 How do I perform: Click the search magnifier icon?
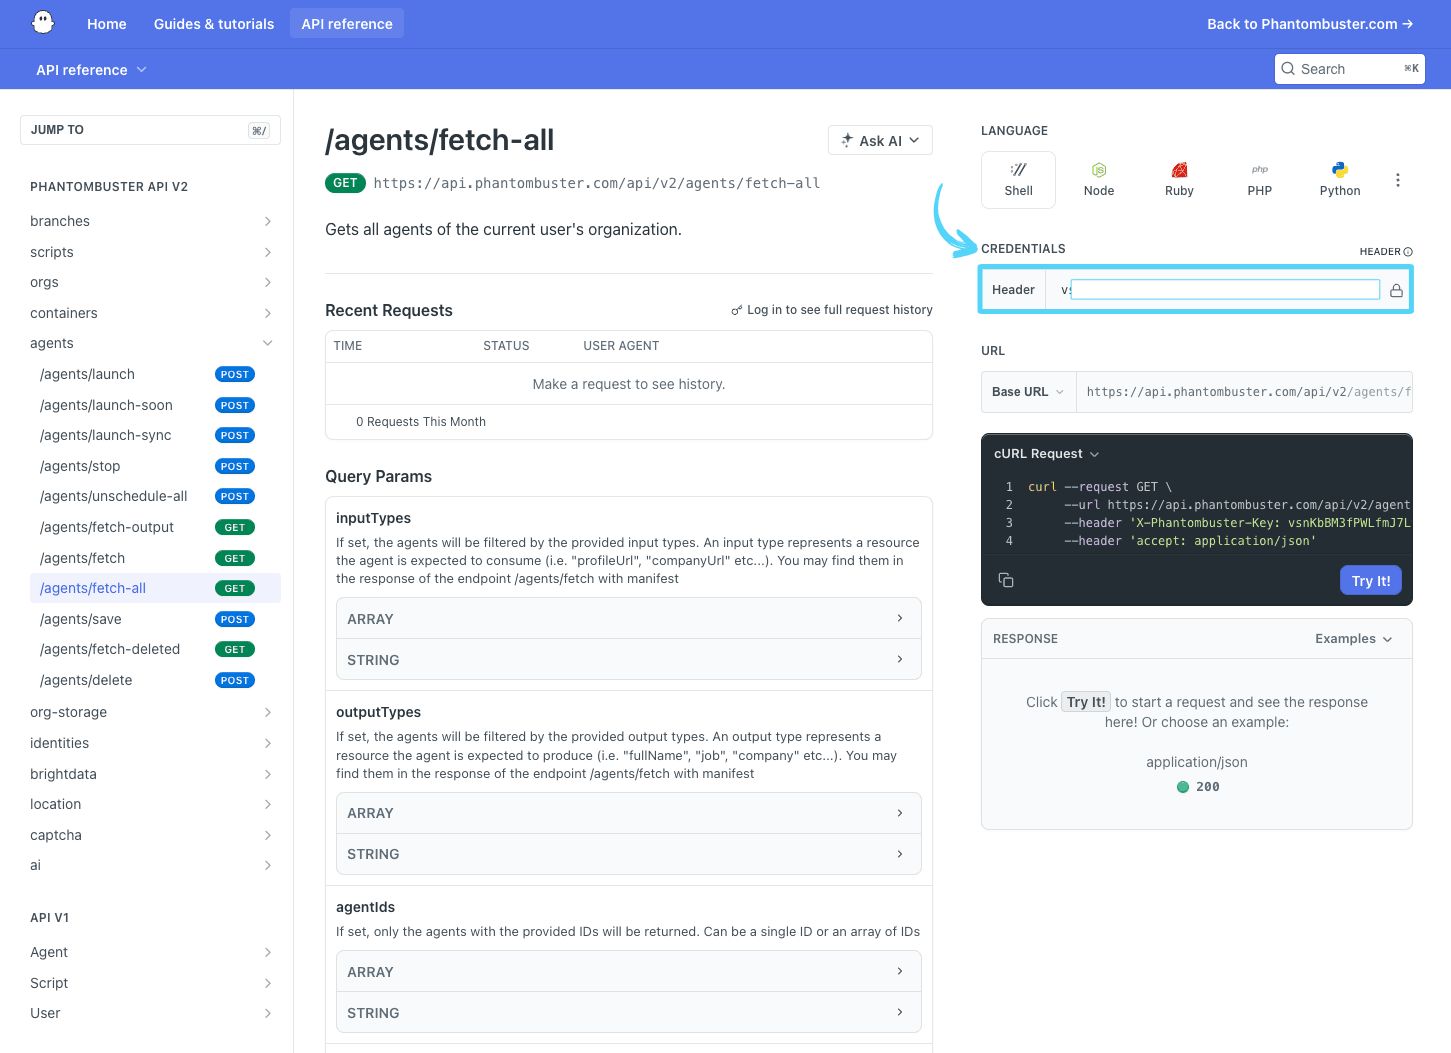[1288, 69]
